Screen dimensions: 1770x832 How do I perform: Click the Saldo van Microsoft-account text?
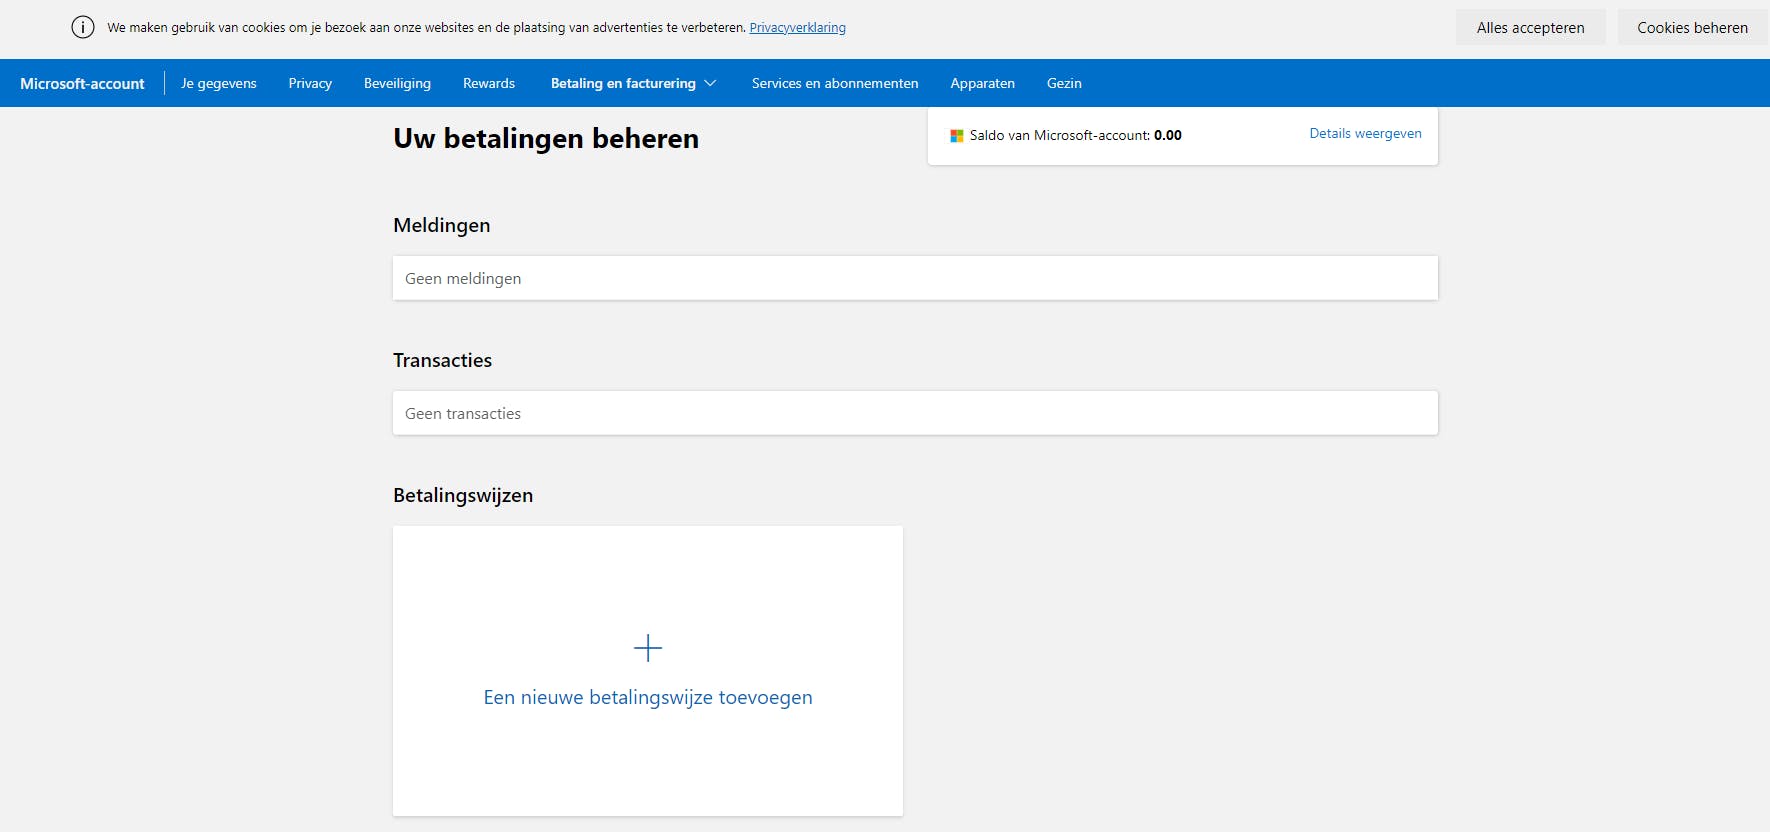pos(1076,135)
